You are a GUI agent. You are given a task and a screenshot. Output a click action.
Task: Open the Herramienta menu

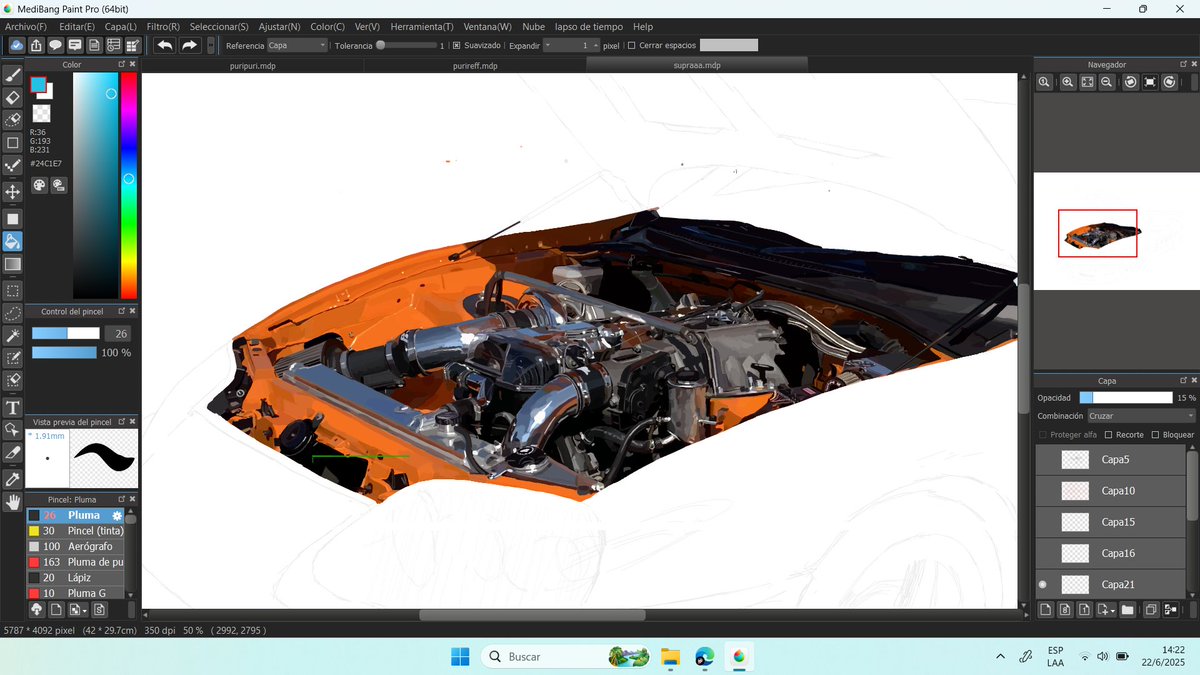point(422,26)
